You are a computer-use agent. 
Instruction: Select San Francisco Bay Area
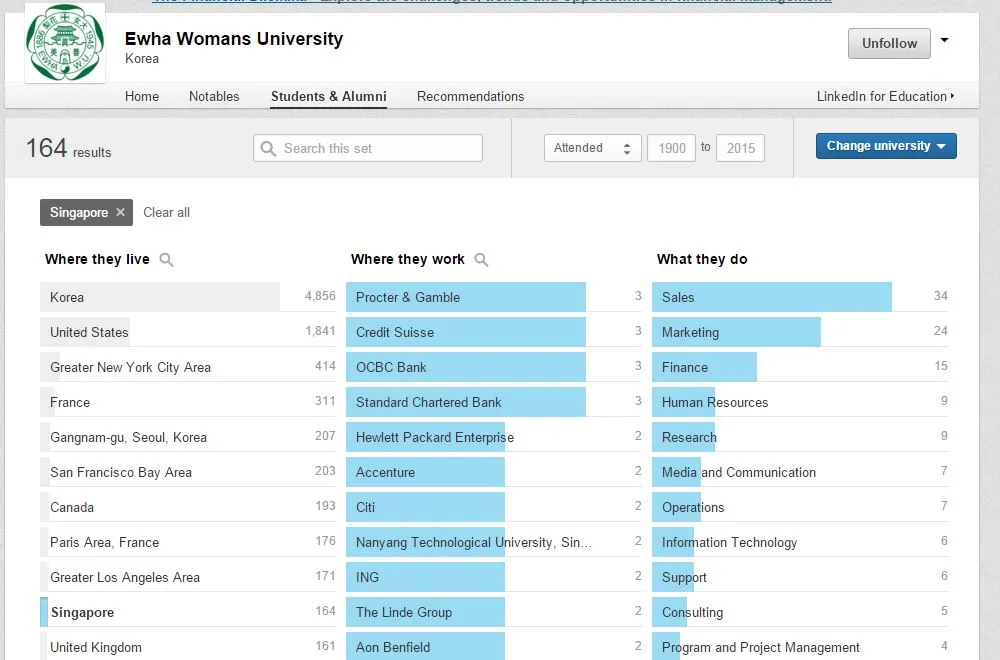[188, 473]
